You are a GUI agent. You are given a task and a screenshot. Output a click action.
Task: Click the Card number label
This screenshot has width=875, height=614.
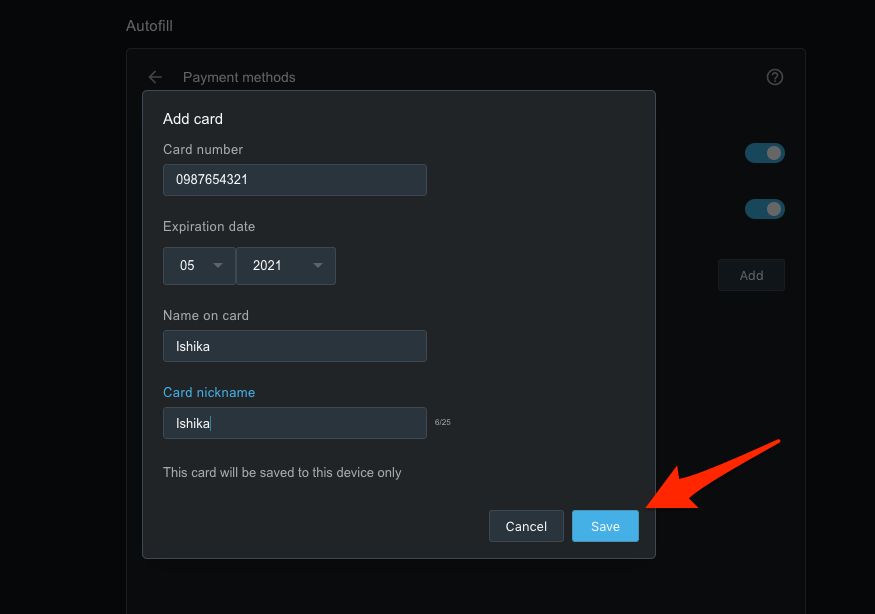click(203, 149)
